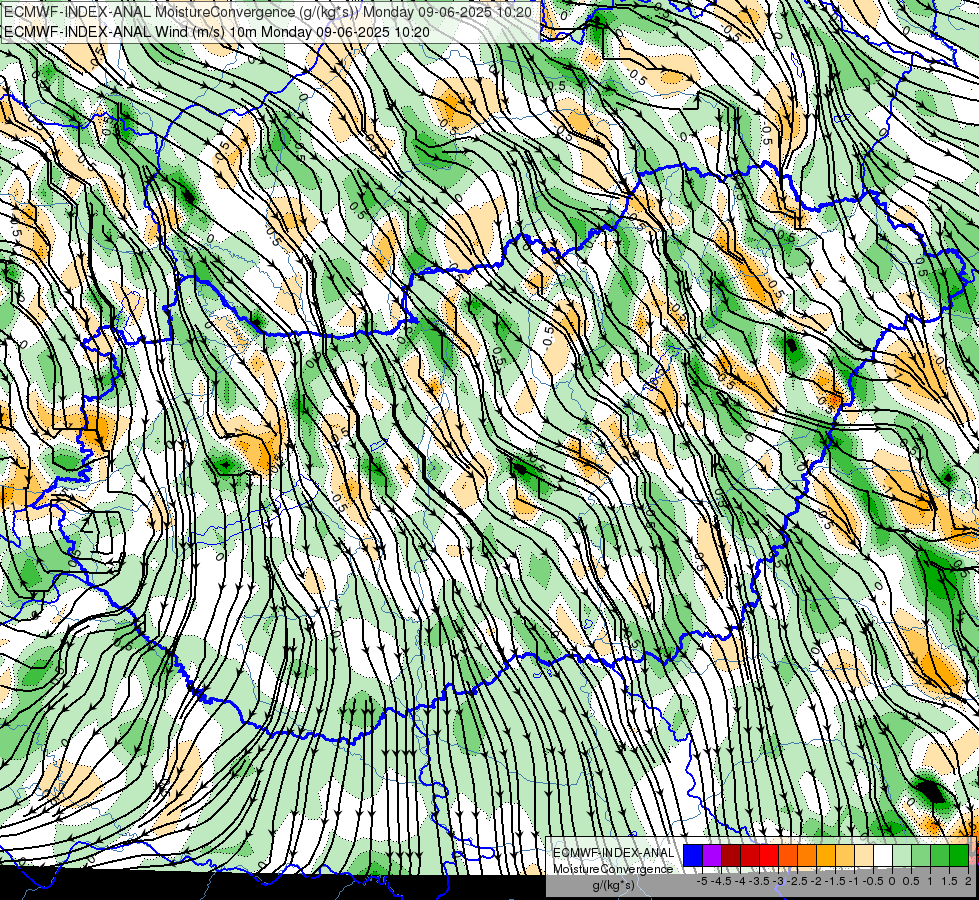Click the '-4' legend tick label
Viewport: 979px width, 900px height.
pyautogui.click(x=740, y=881)
